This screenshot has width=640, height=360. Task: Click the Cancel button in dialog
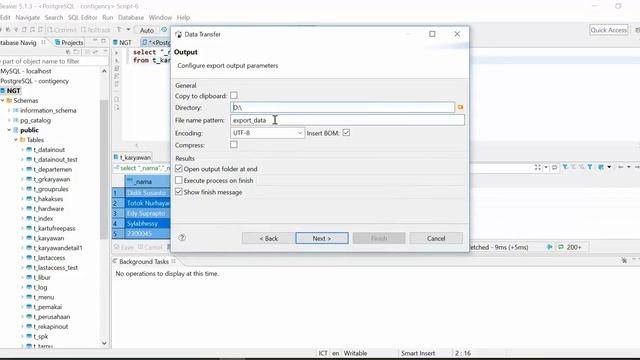(436, 238)
